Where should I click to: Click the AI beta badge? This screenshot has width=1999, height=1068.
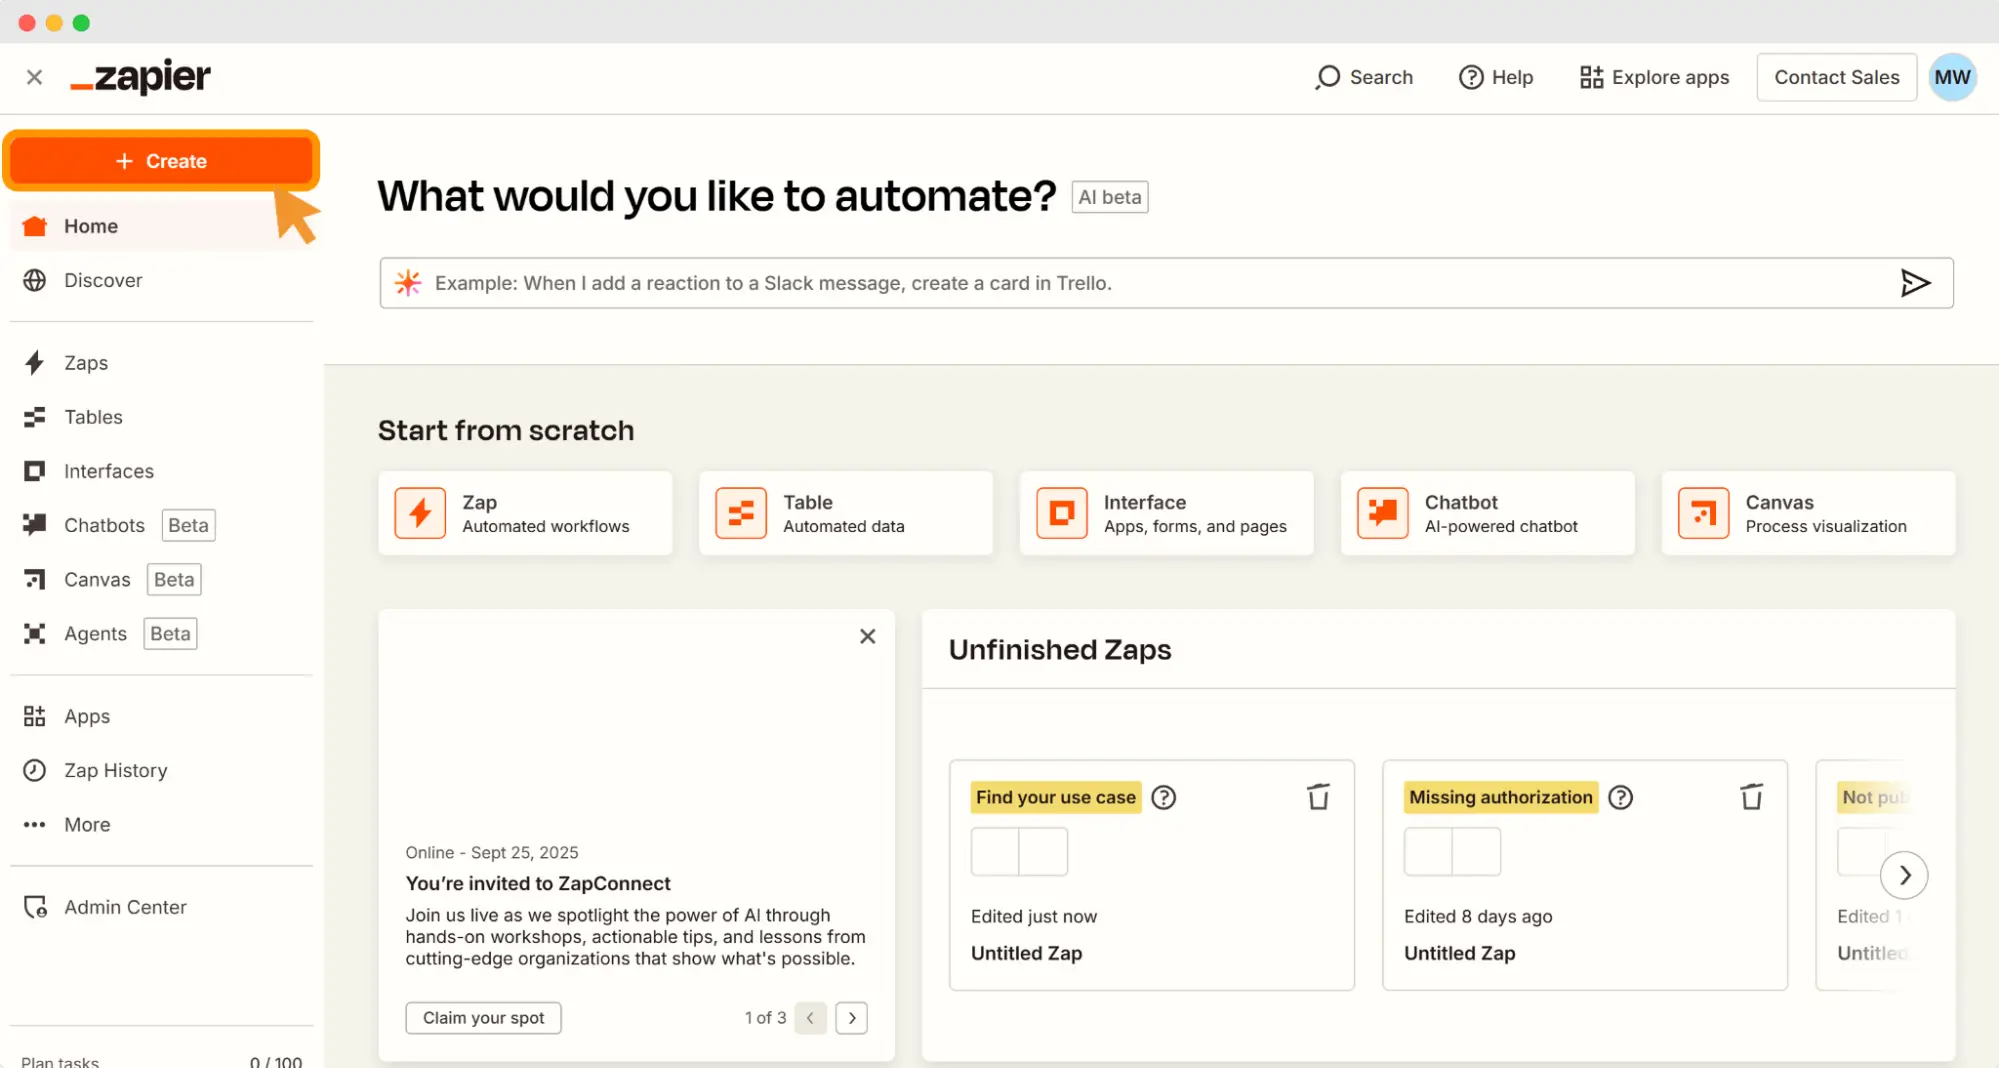pyautogui.click(x=1110, y=197)
